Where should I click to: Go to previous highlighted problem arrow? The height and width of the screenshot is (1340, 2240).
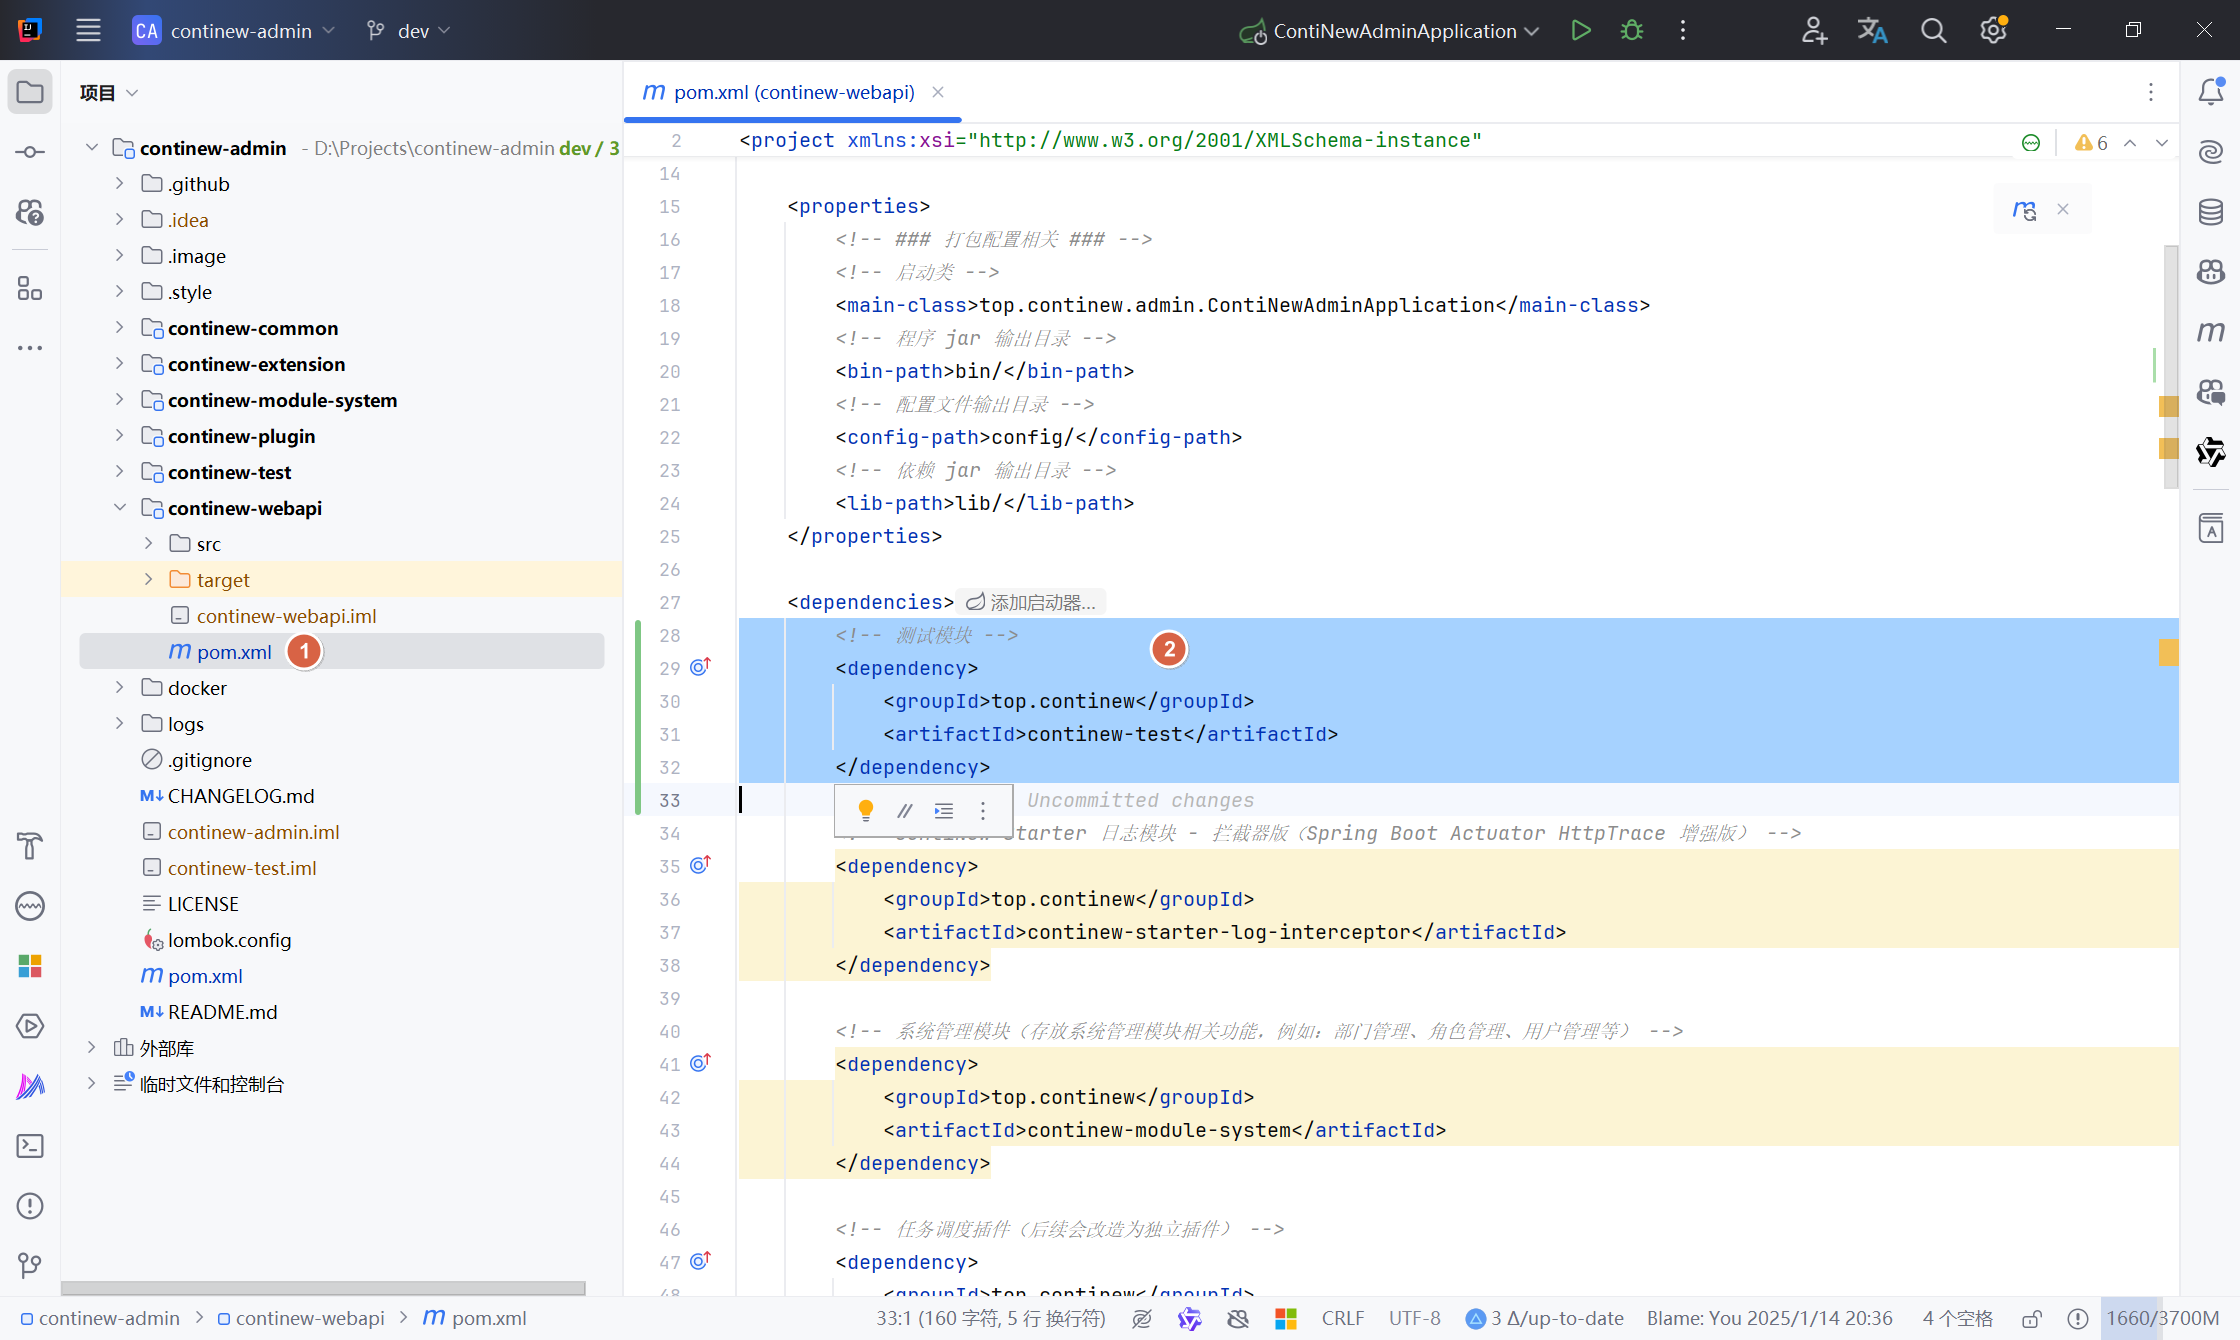(2130, 143)
